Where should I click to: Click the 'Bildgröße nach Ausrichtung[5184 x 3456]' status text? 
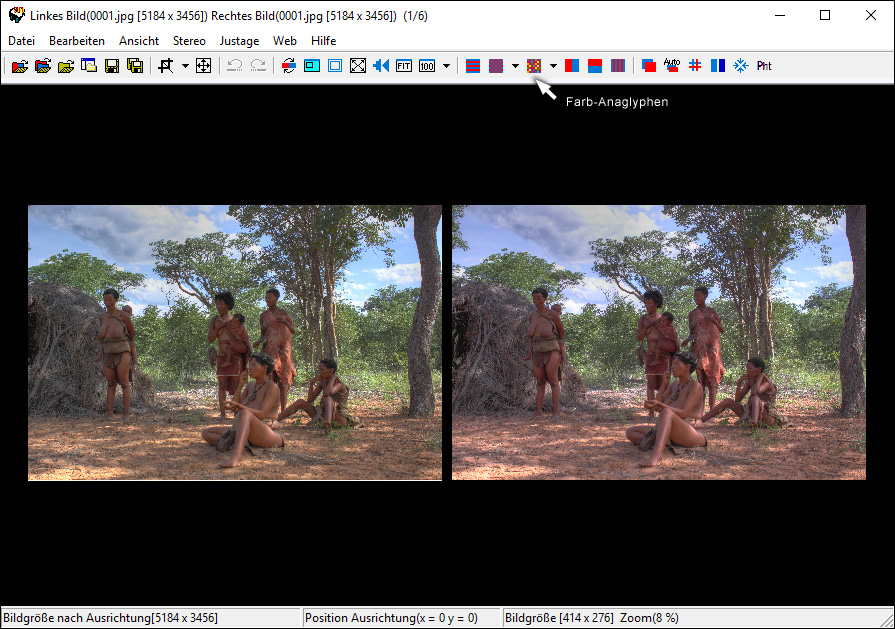pos(110,618)
